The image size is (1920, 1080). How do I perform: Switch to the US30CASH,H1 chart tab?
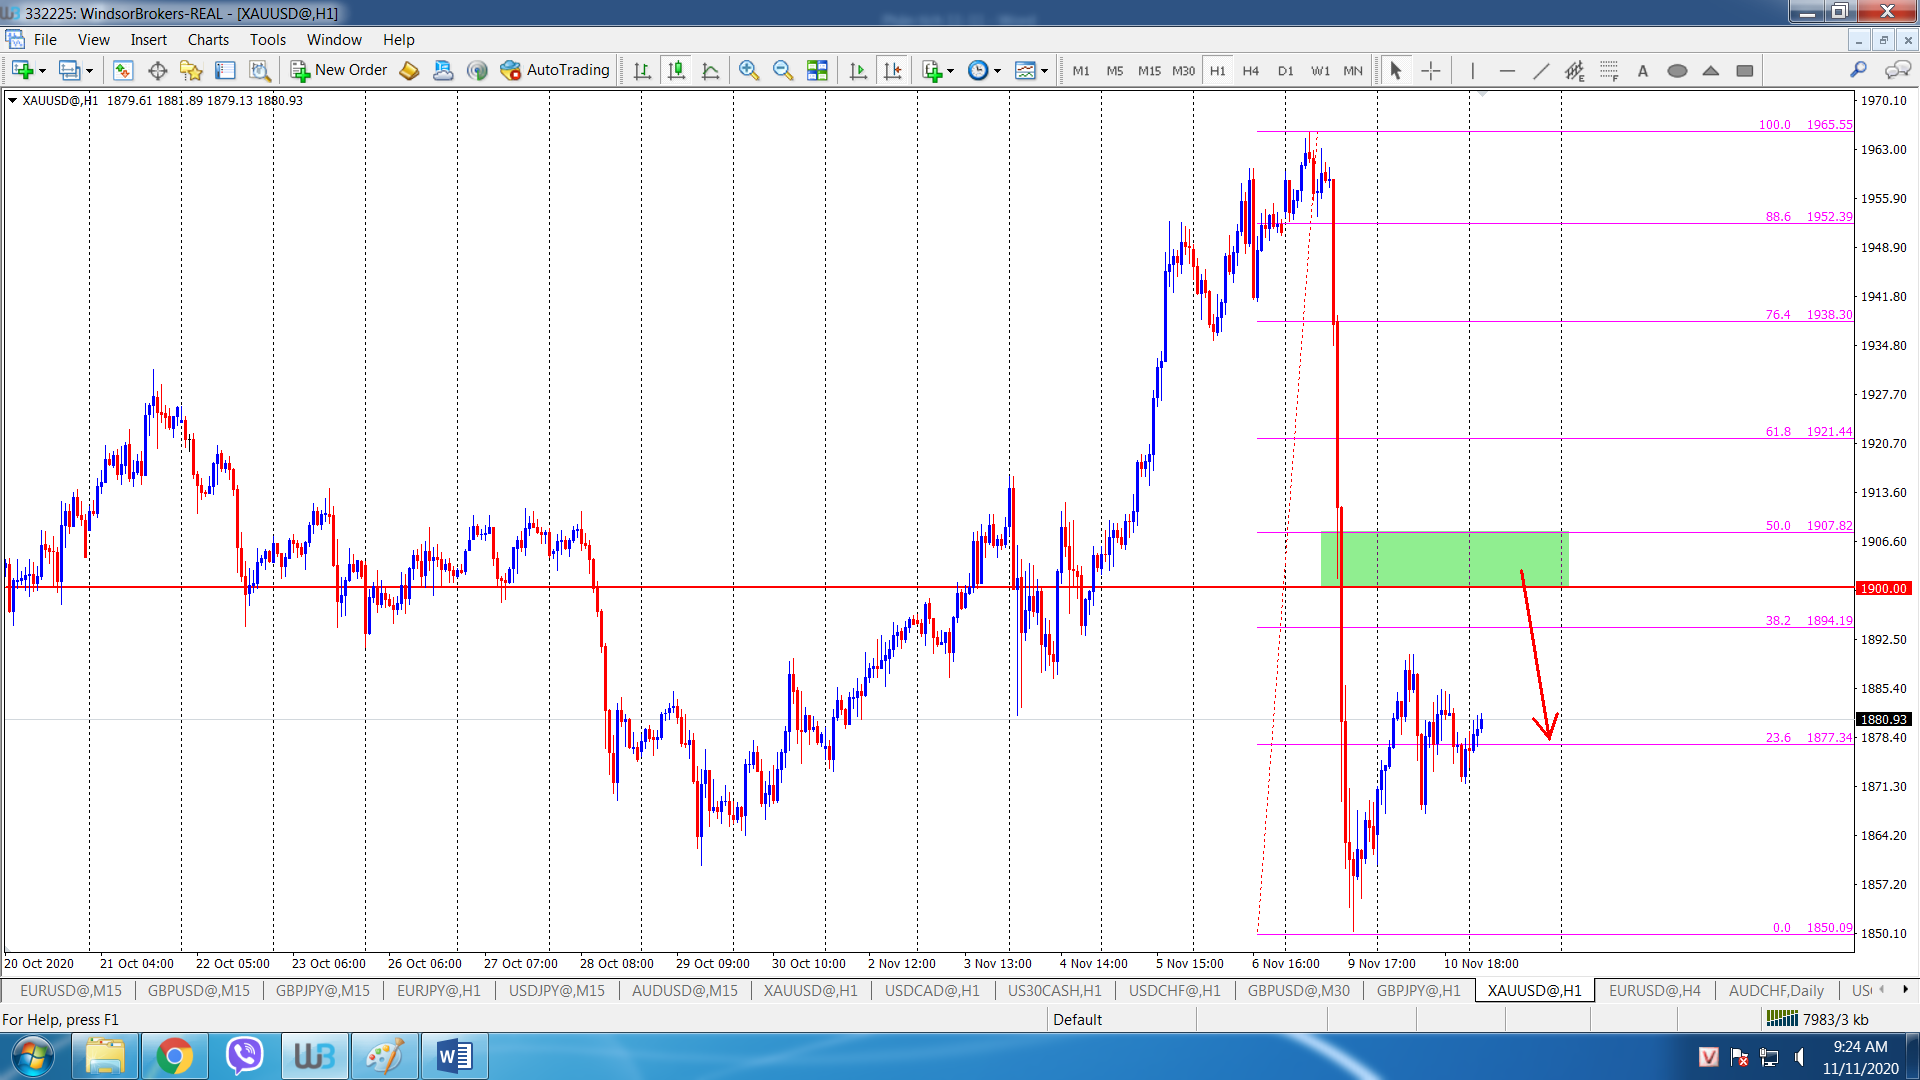click(1054, 990)
